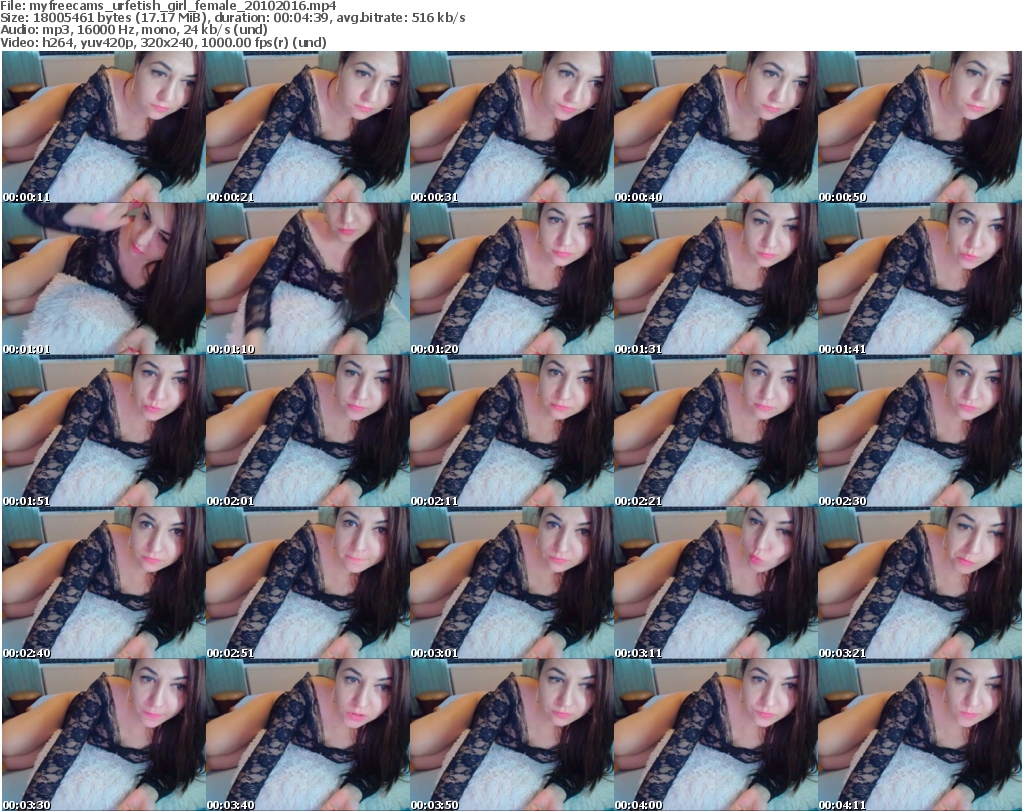Choose the frame at 00:01:31
The image size is (1024, 811).
click(716, 279)
